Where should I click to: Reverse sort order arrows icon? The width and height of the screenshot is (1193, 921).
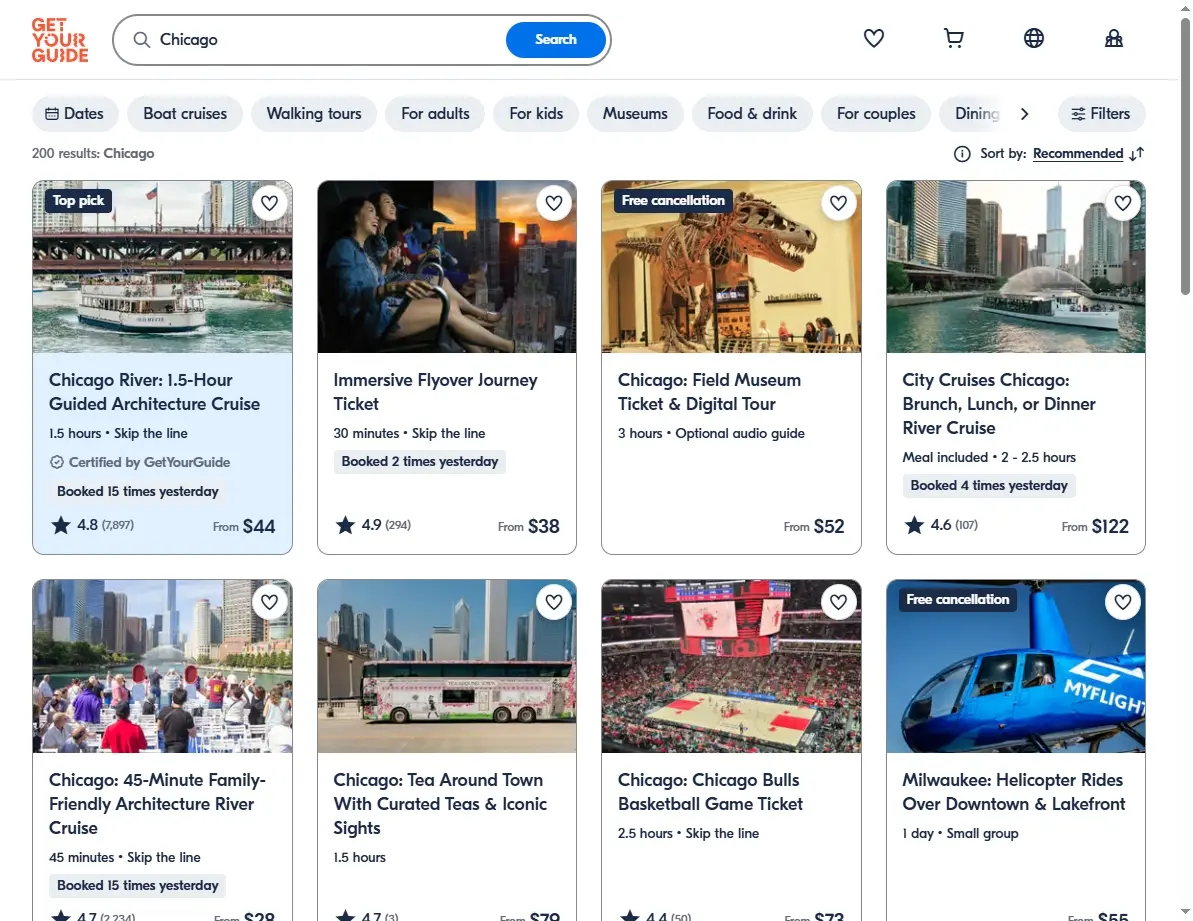tap(1137, 154)
